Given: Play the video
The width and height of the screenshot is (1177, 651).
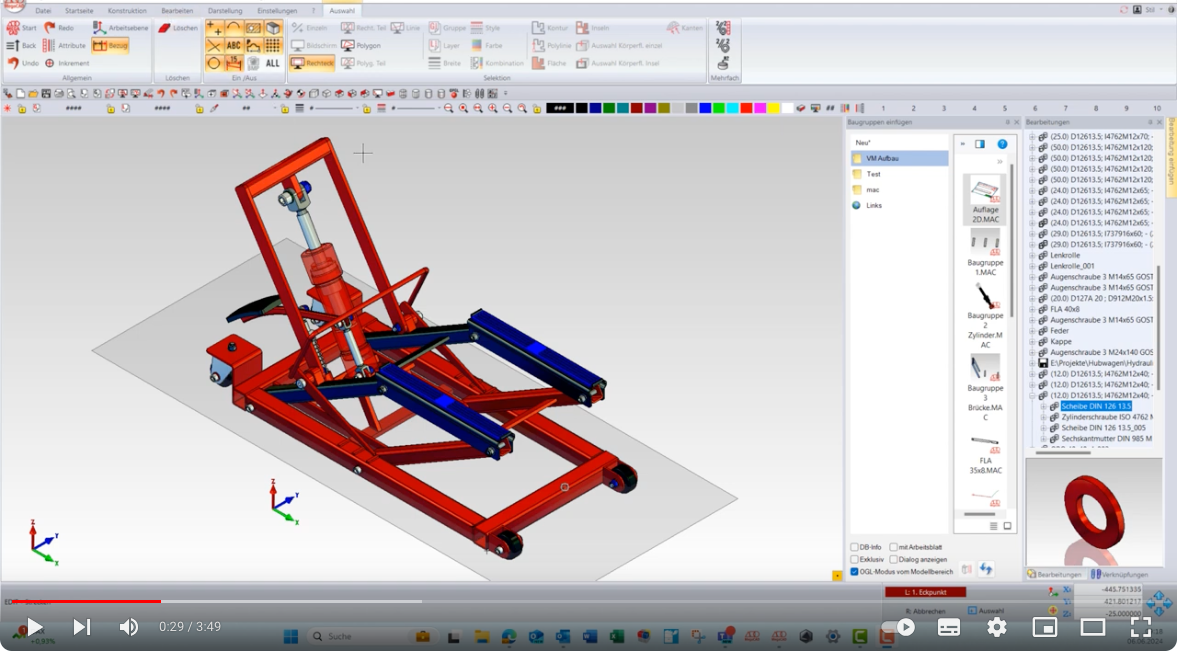Looking at the screenshot, I should click(x=35, y=626).
